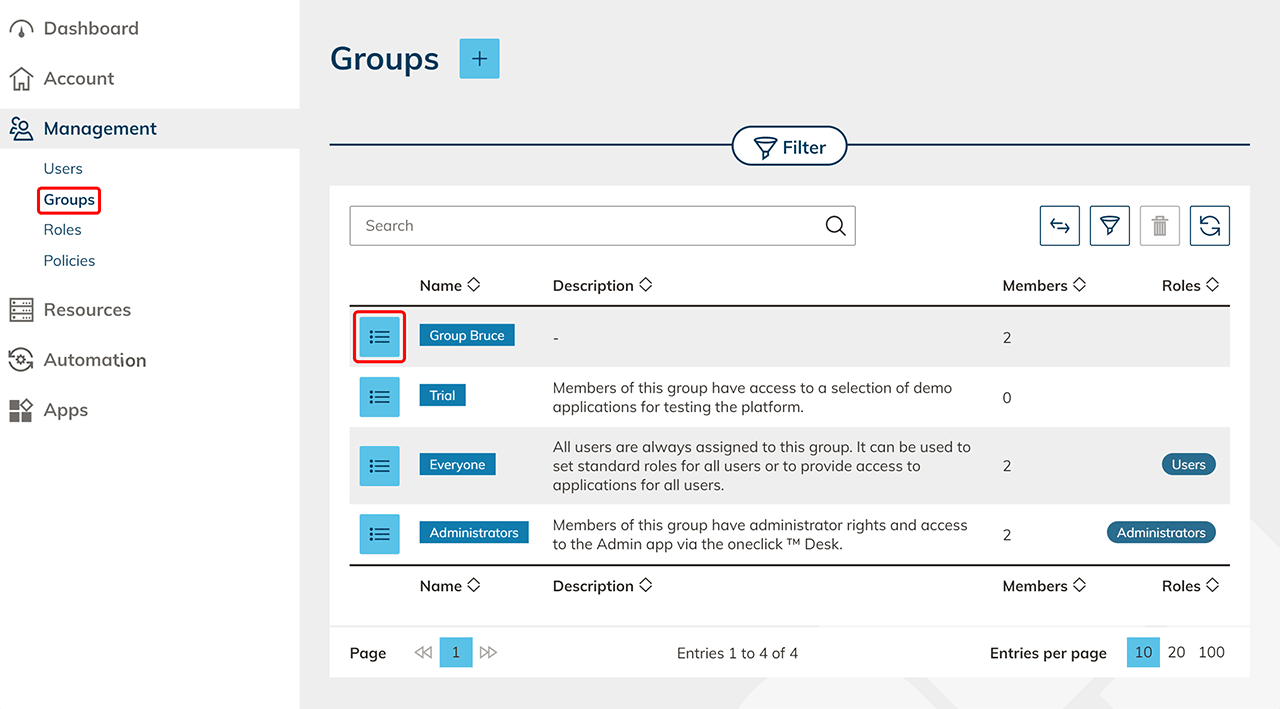
Task: Click the trash delete icon
Action: (1159, 226)
